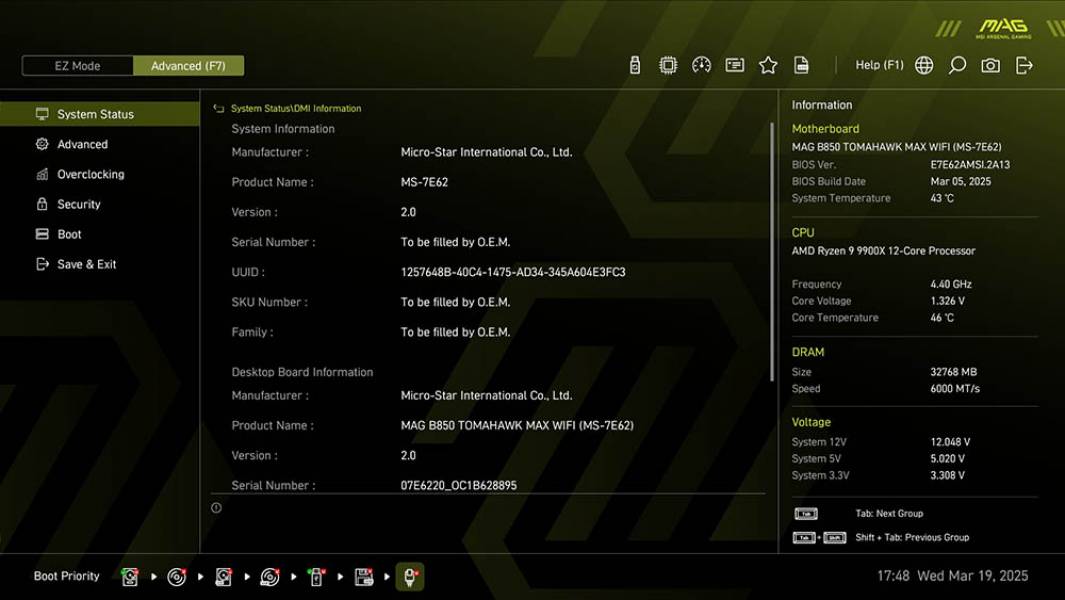Select the third boot device, USB hard disk
The width and height of the screenshot is (1065, 600).
click(223, 577)
